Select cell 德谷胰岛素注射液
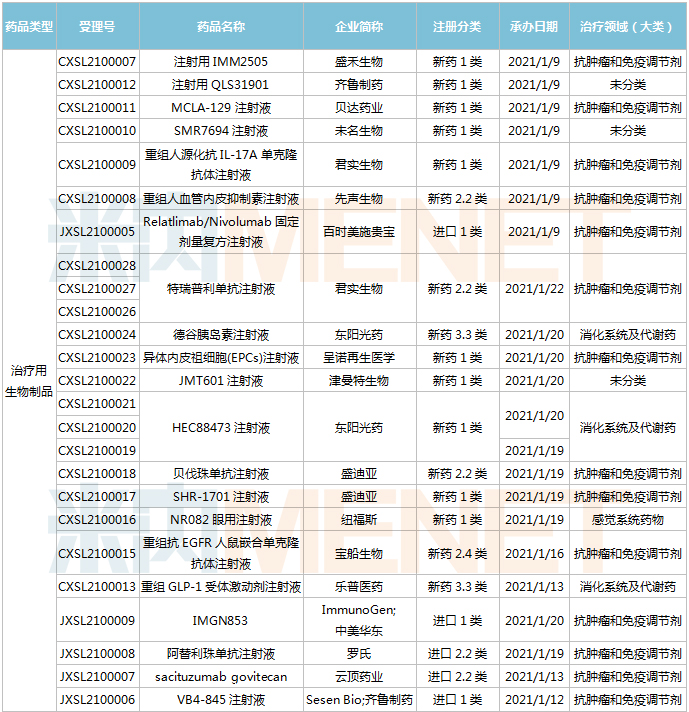689x712 pixels. [x=221, y=335]
